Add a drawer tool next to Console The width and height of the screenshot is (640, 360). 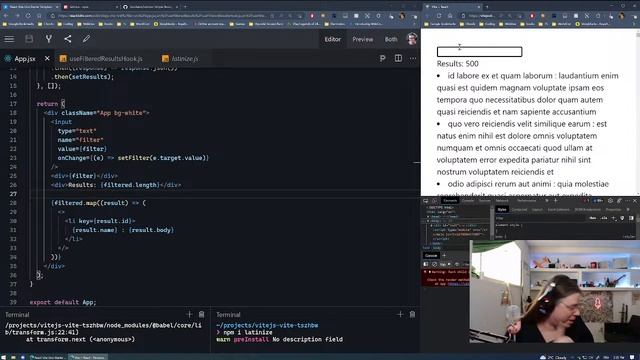coord(444,256)
